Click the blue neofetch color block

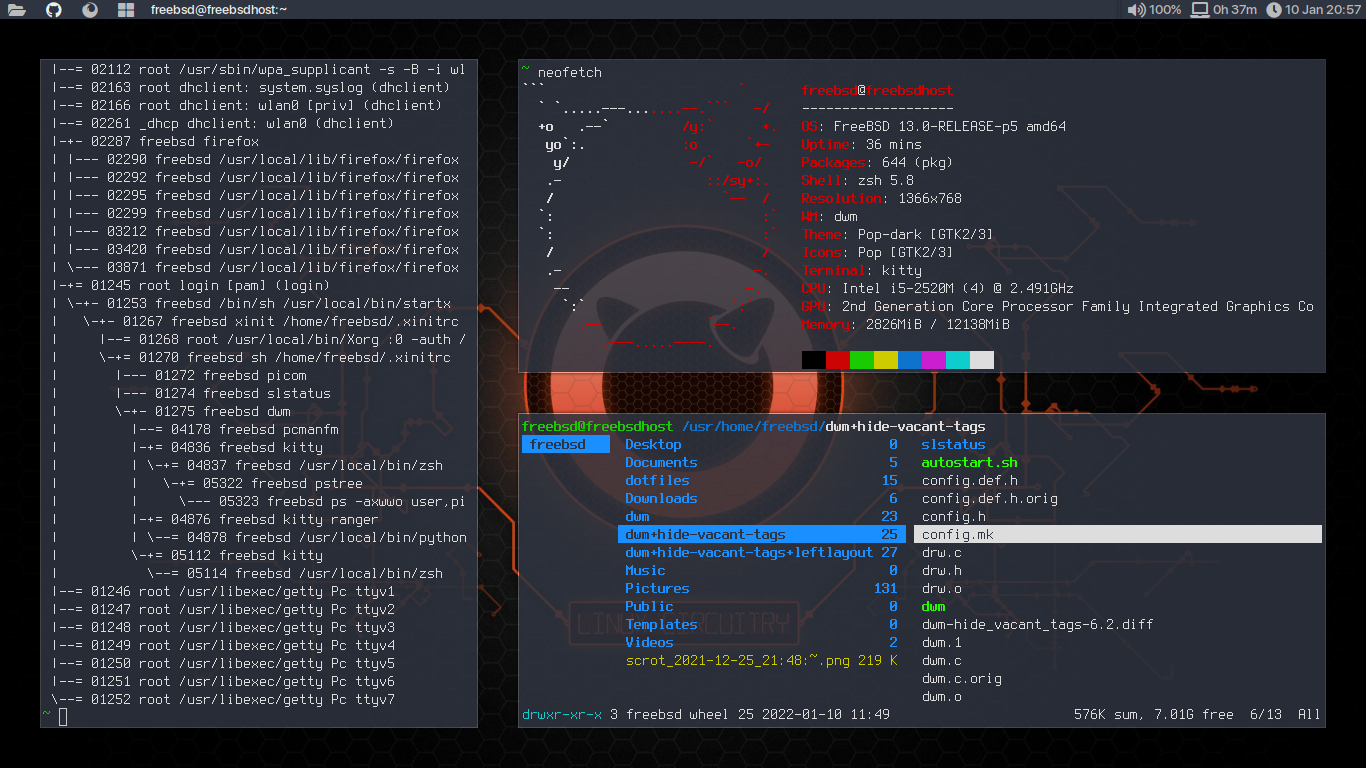click(x=909, y=360)
